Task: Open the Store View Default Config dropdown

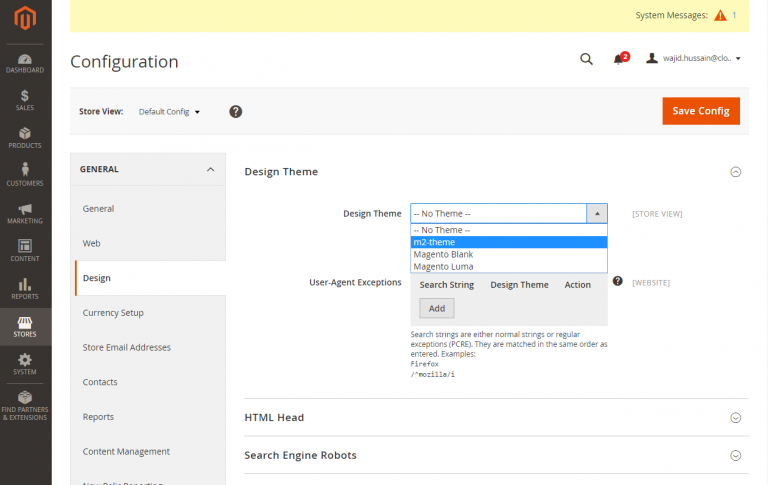Action: (169, 111)
